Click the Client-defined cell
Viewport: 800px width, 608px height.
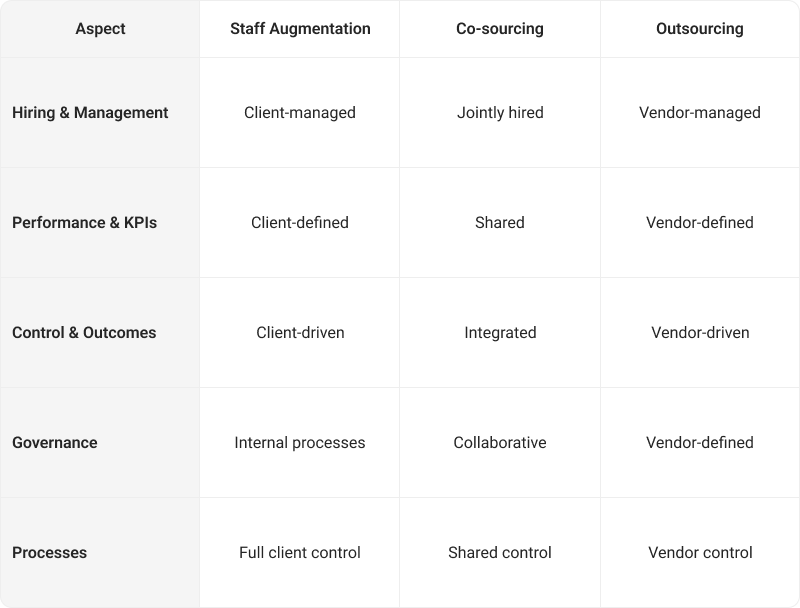pyautogui.click(x=300, y=223)
